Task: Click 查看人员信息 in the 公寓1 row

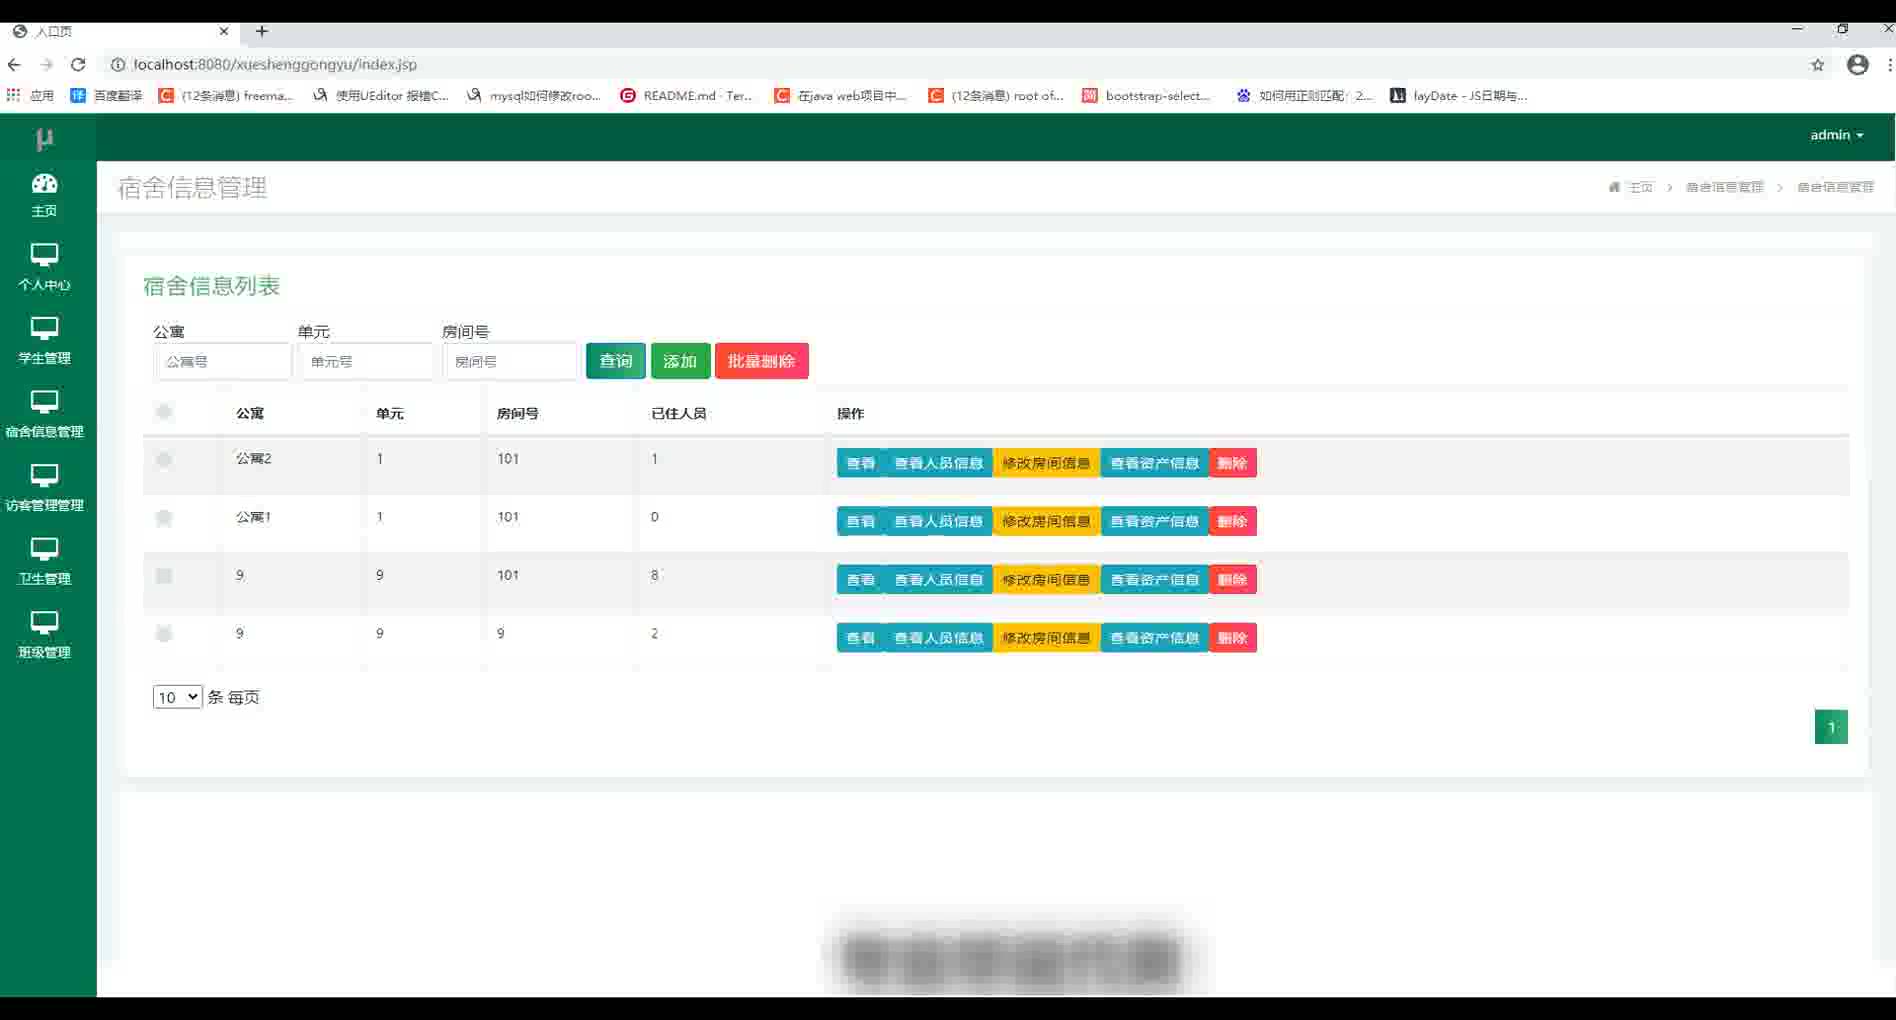Action: point(938,521)
